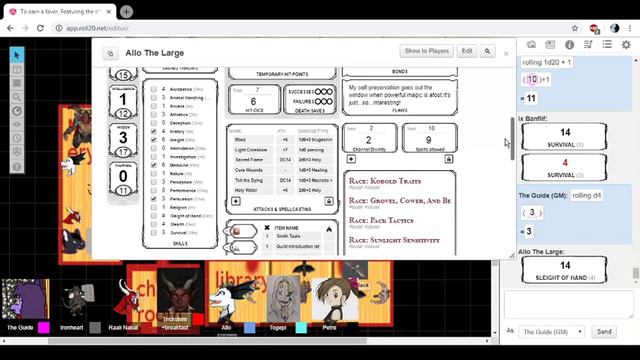Bookmark this page with the star
640x360 pixels.
point(575,28)
